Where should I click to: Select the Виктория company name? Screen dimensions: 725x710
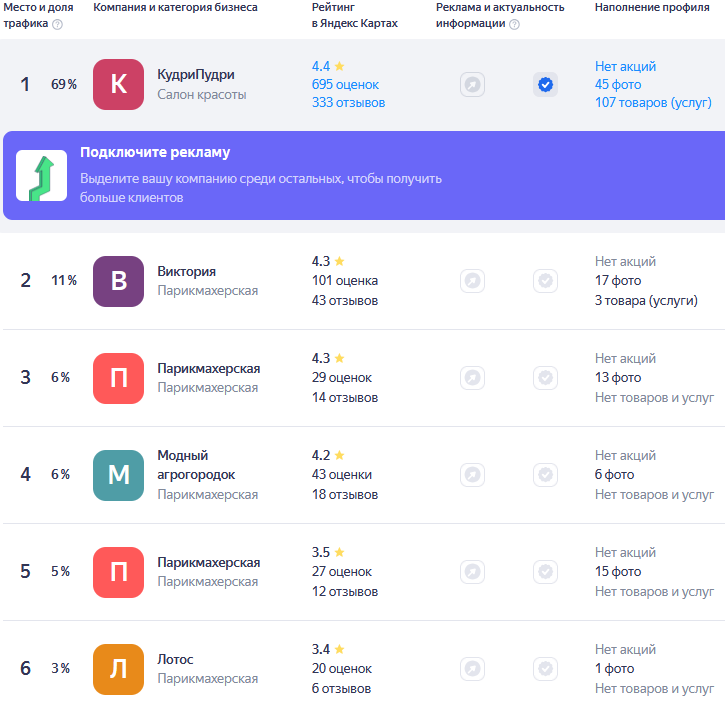click(186, 271)
